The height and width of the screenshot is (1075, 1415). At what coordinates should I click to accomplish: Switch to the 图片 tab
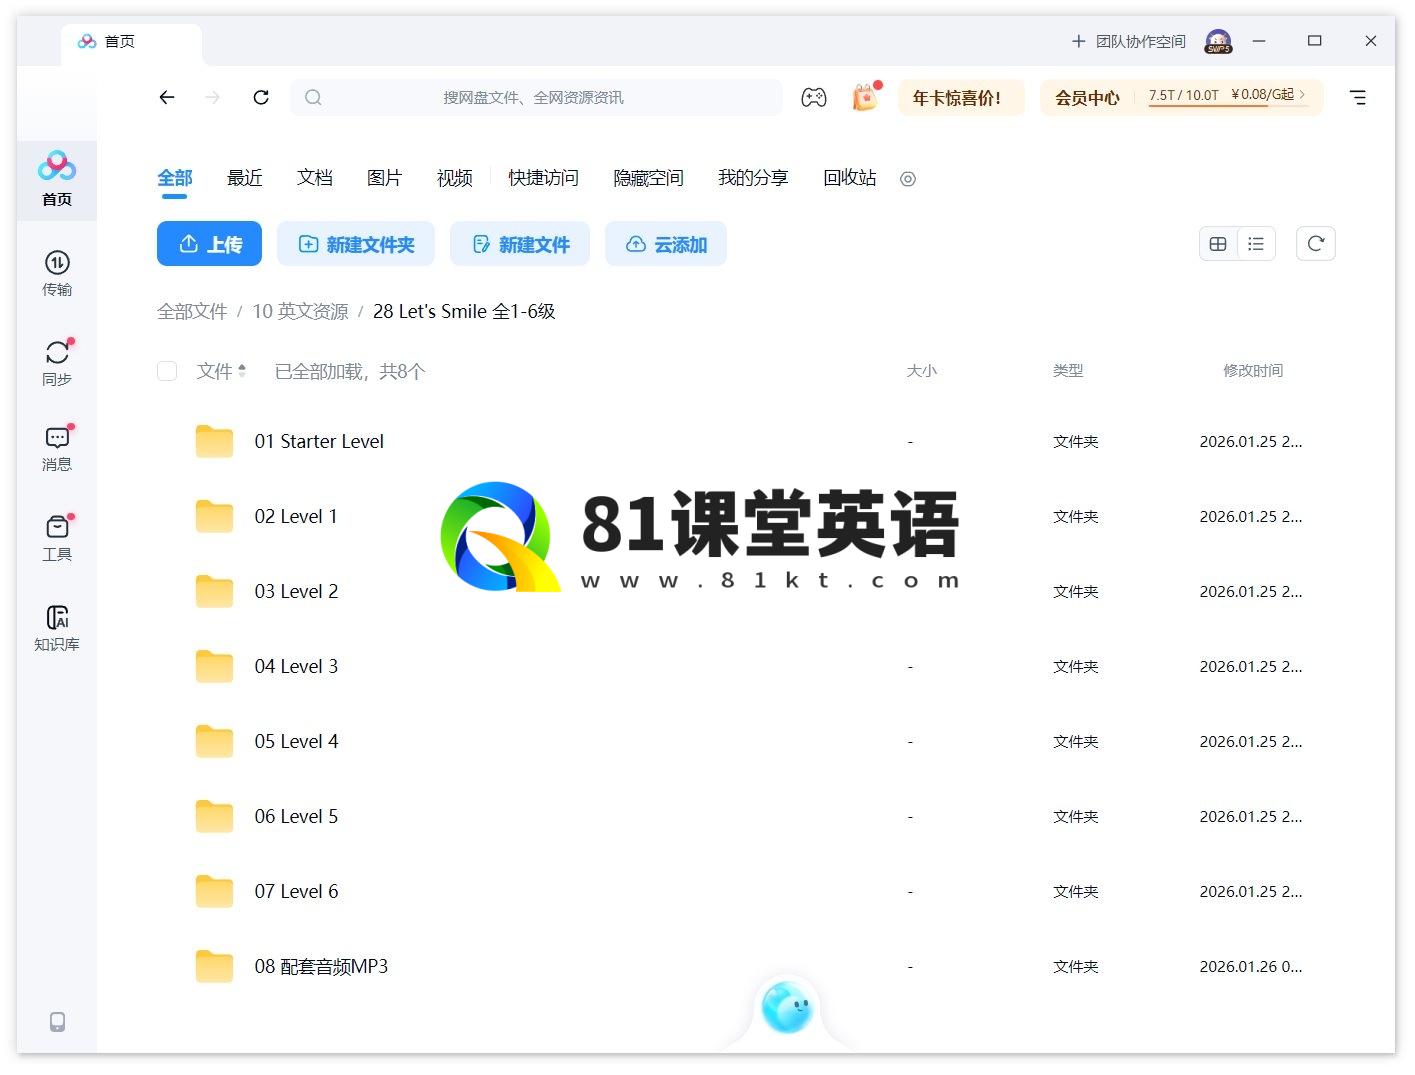click(x=385, y=178)
